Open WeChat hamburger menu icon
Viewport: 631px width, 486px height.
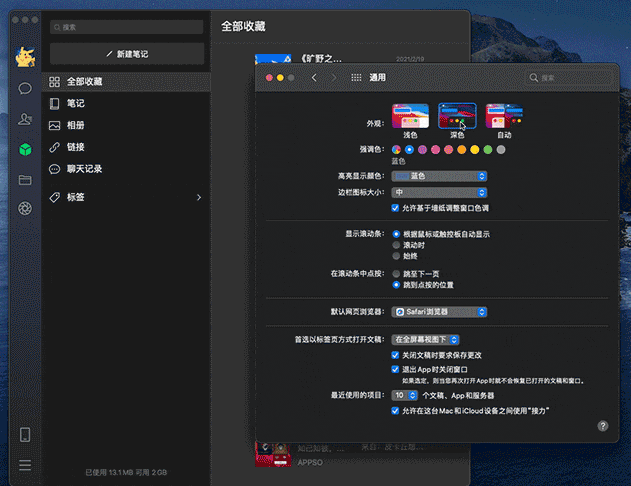pyautogui.click(x=25, y=465)
